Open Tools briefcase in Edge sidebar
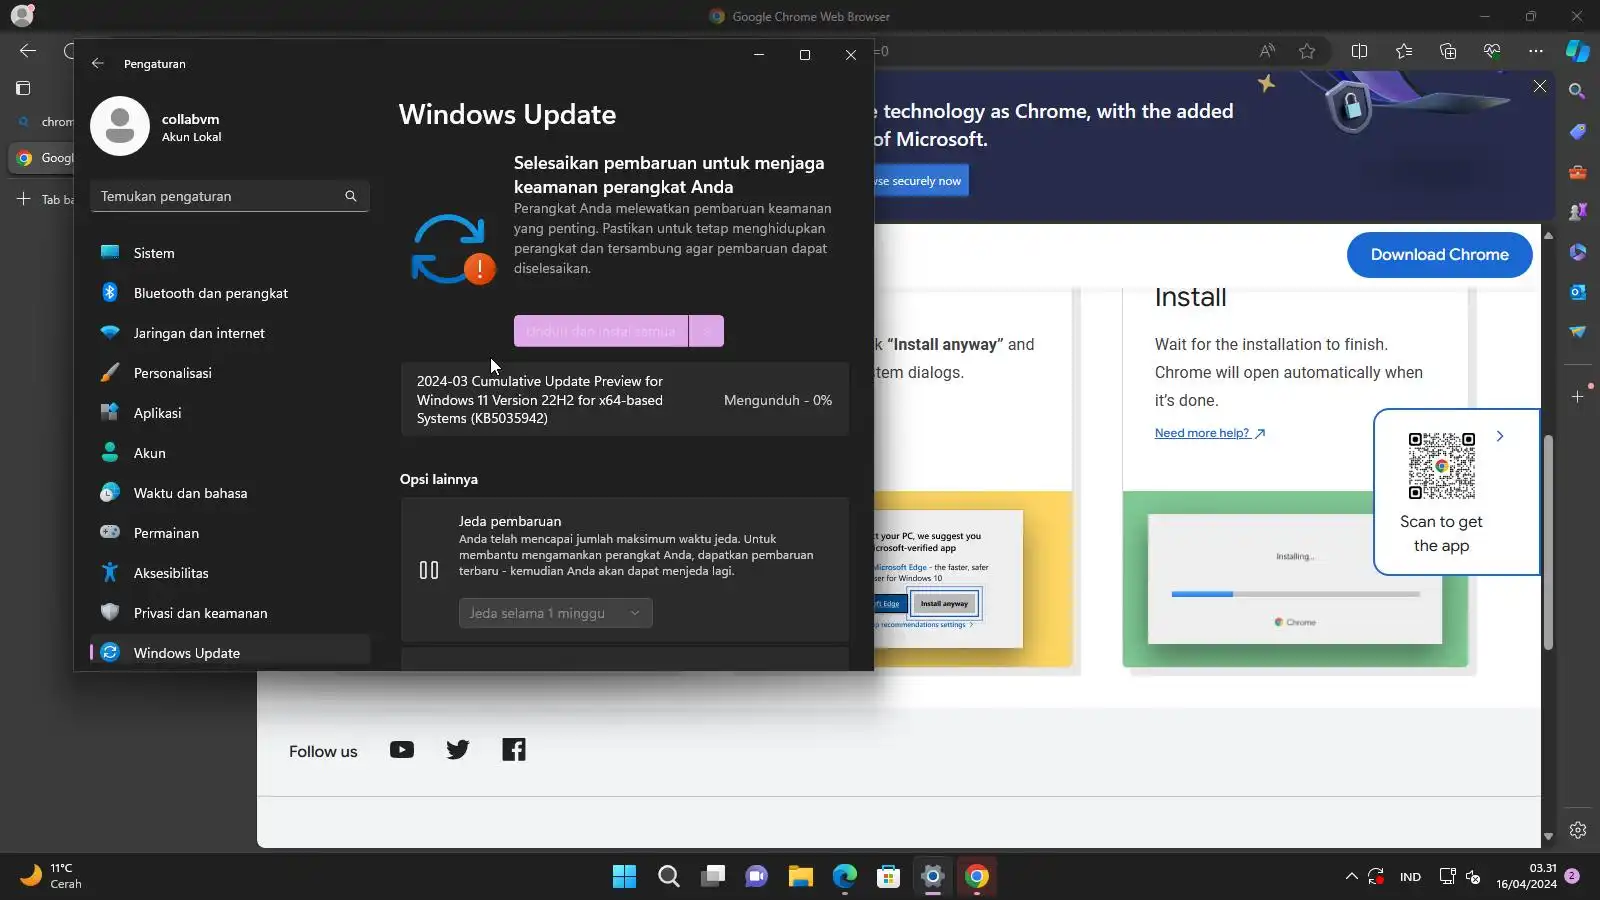The height and width of the screenshot is (900, 1600). pos(1578,172)
